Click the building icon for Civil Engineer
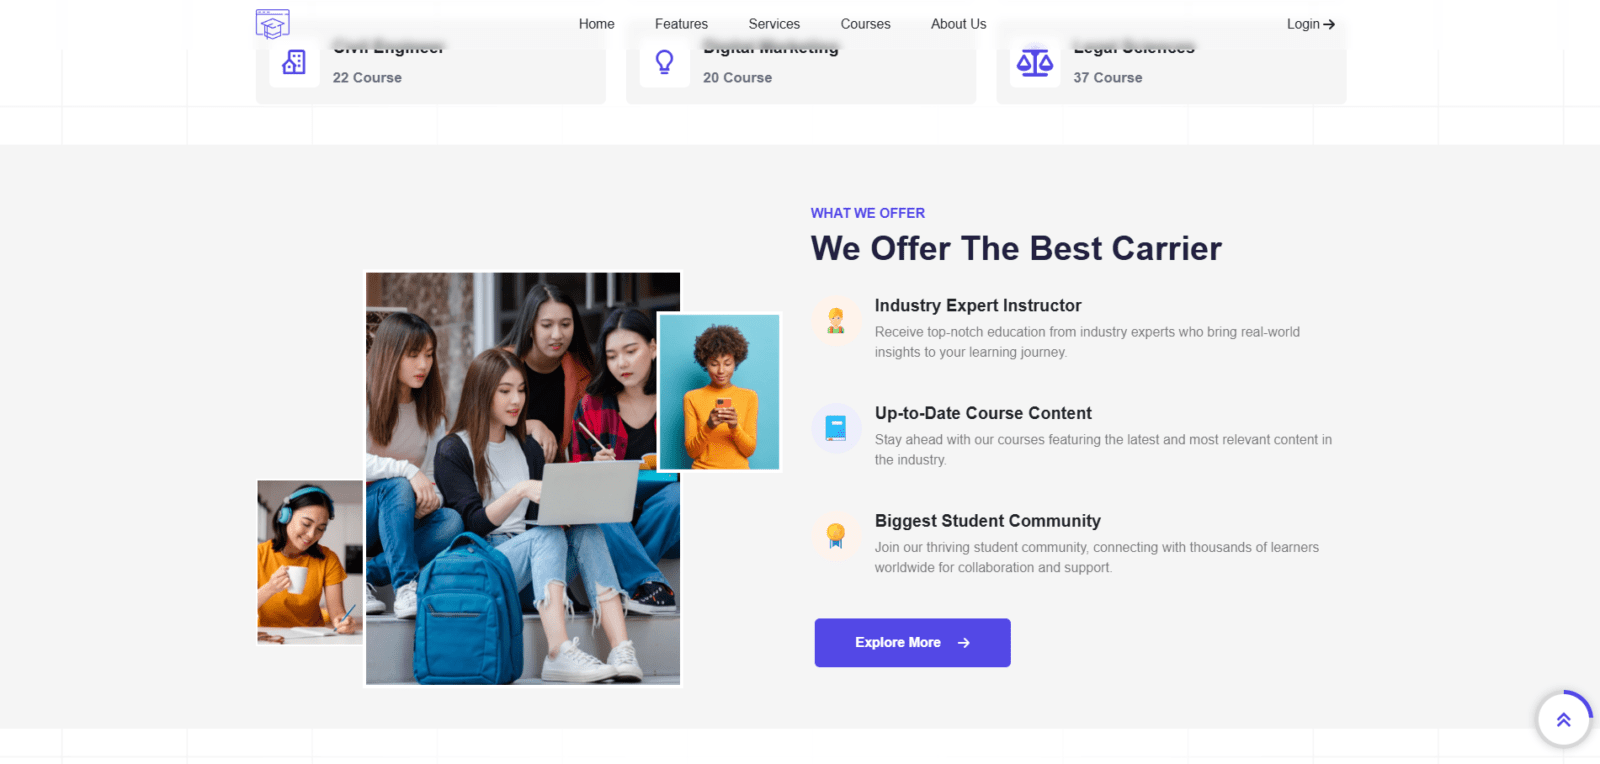The width and height of the screenshot is (1600, 764). pos(294,62)
